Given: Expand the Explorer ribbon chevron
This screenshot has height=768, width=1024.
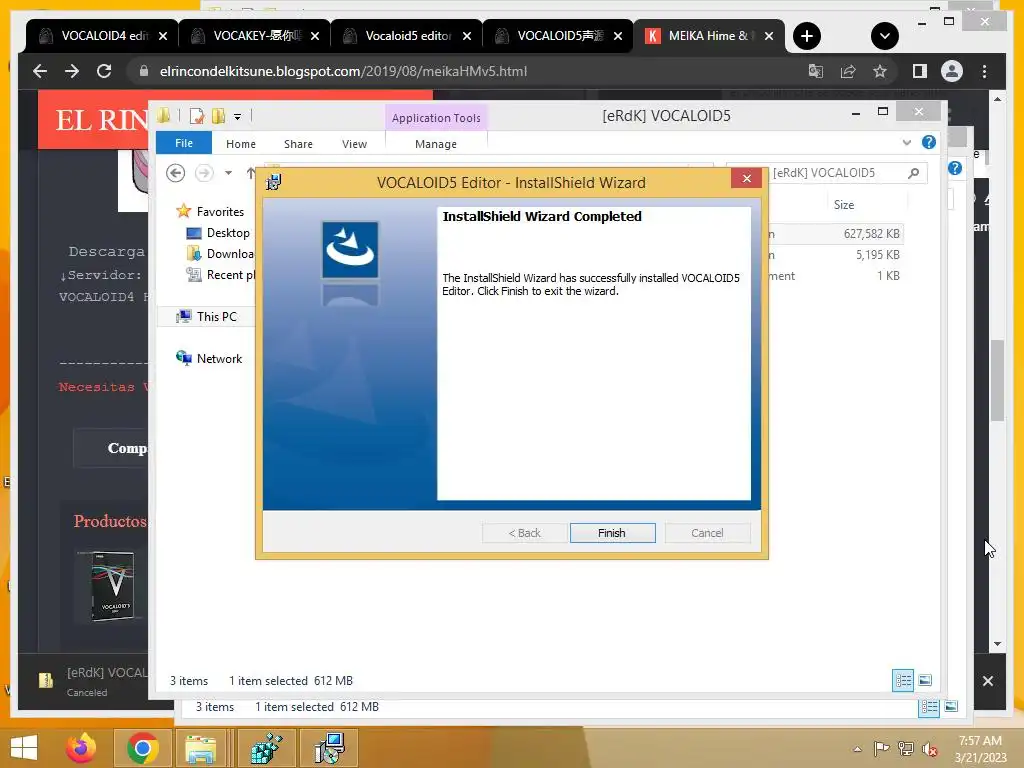Looking at the screenshot, I should pyautogui.click(x=906, y=142).
